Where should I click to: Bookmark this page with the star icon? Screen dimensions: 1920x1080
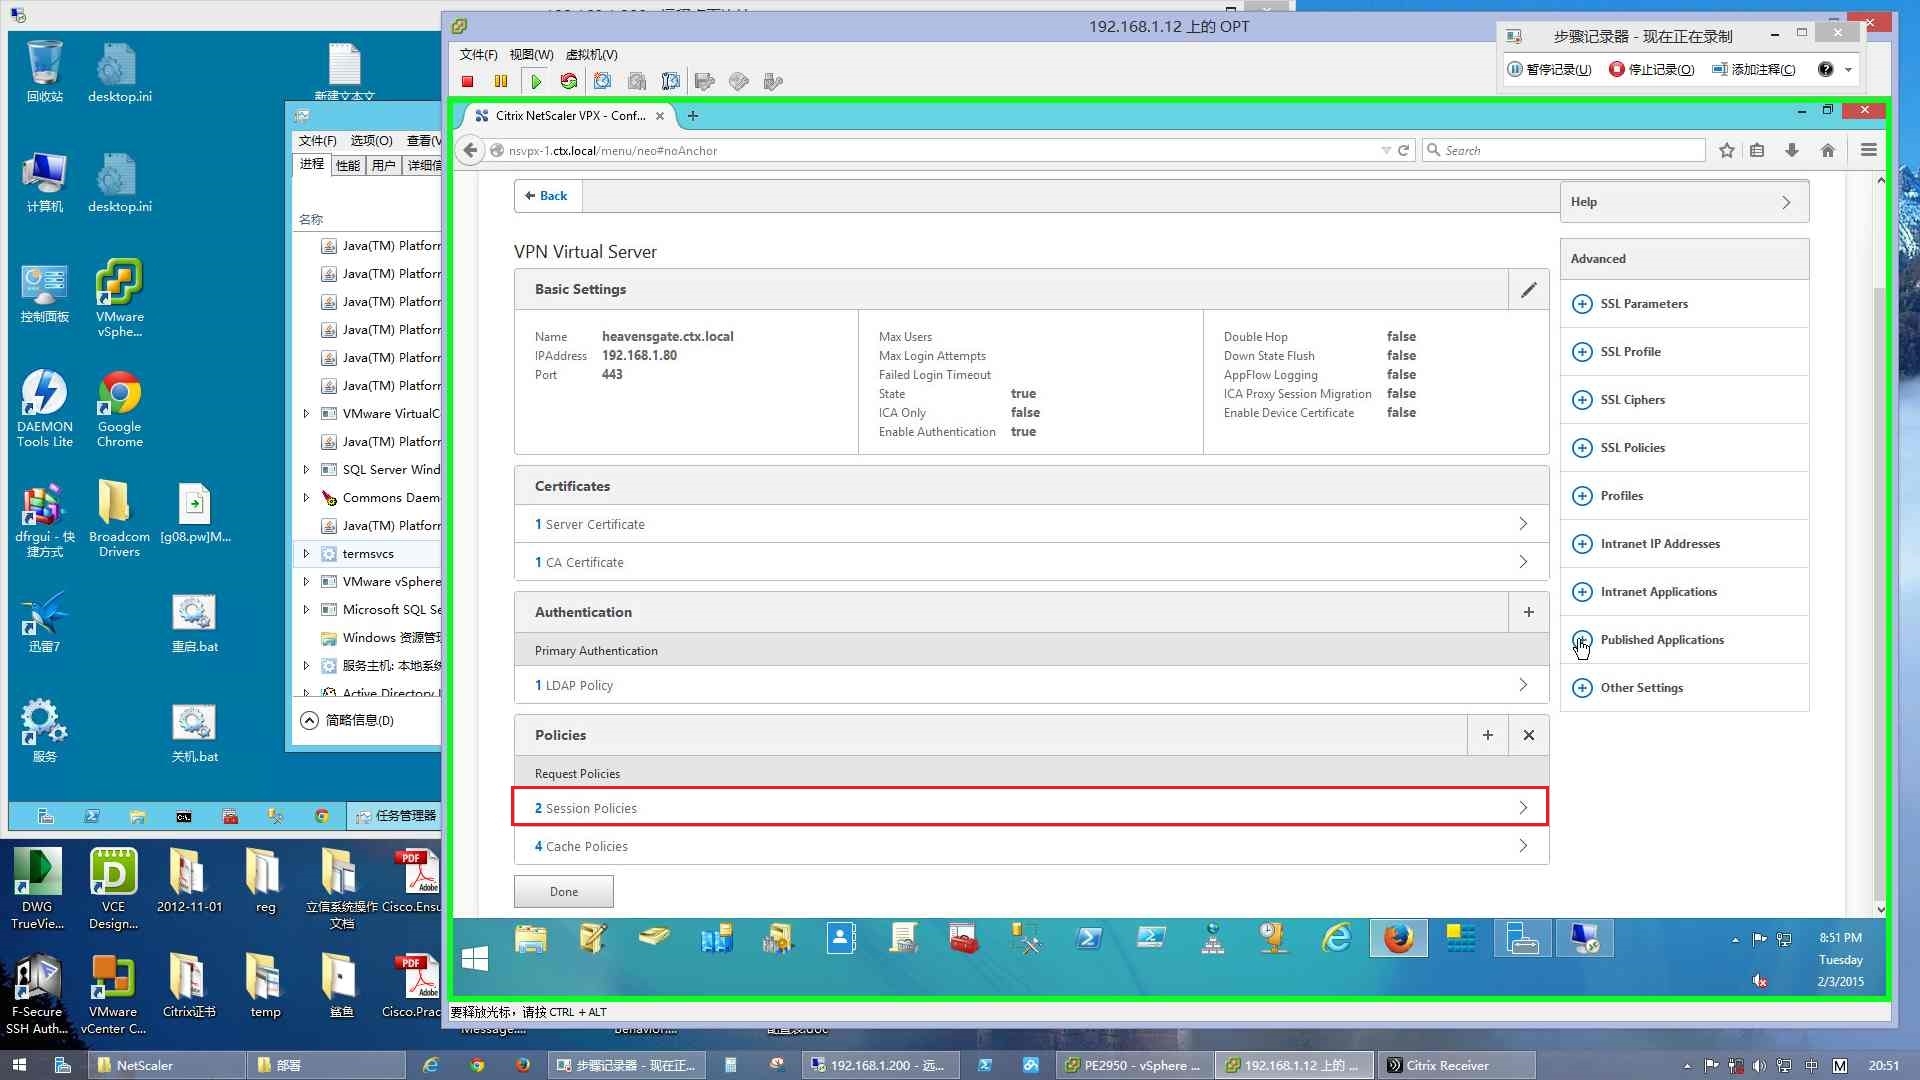[1727, 150]
